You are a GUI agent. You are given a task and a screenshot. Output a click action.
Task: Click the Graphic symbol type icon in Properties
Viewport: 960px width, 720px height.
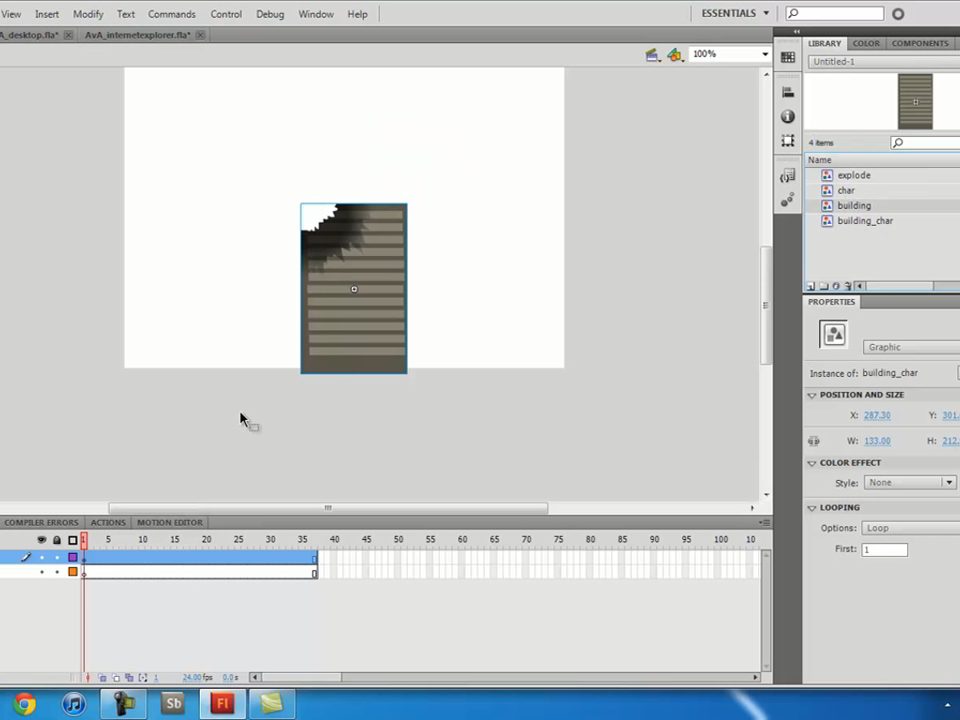(833, 334)
